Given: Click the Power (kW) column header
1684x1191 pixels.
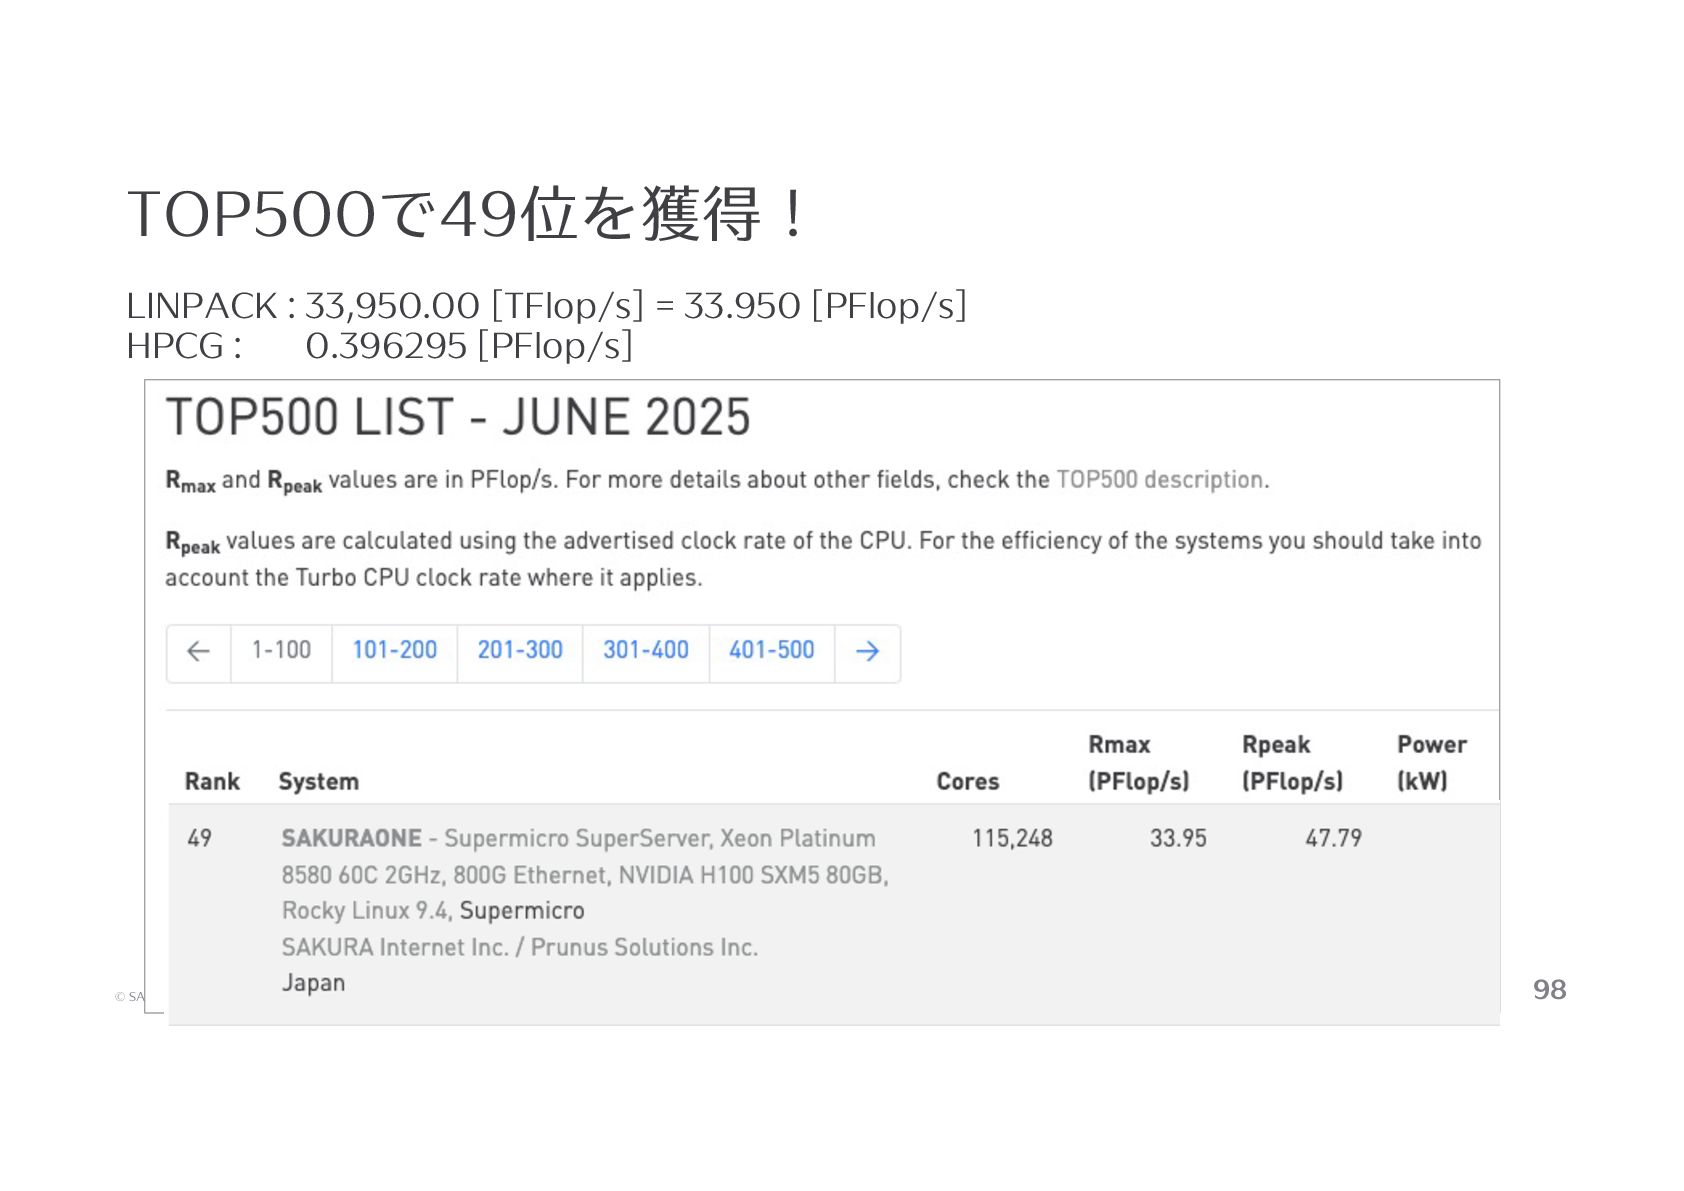Looking at the screenshot, I should (x=1432, y=763).
